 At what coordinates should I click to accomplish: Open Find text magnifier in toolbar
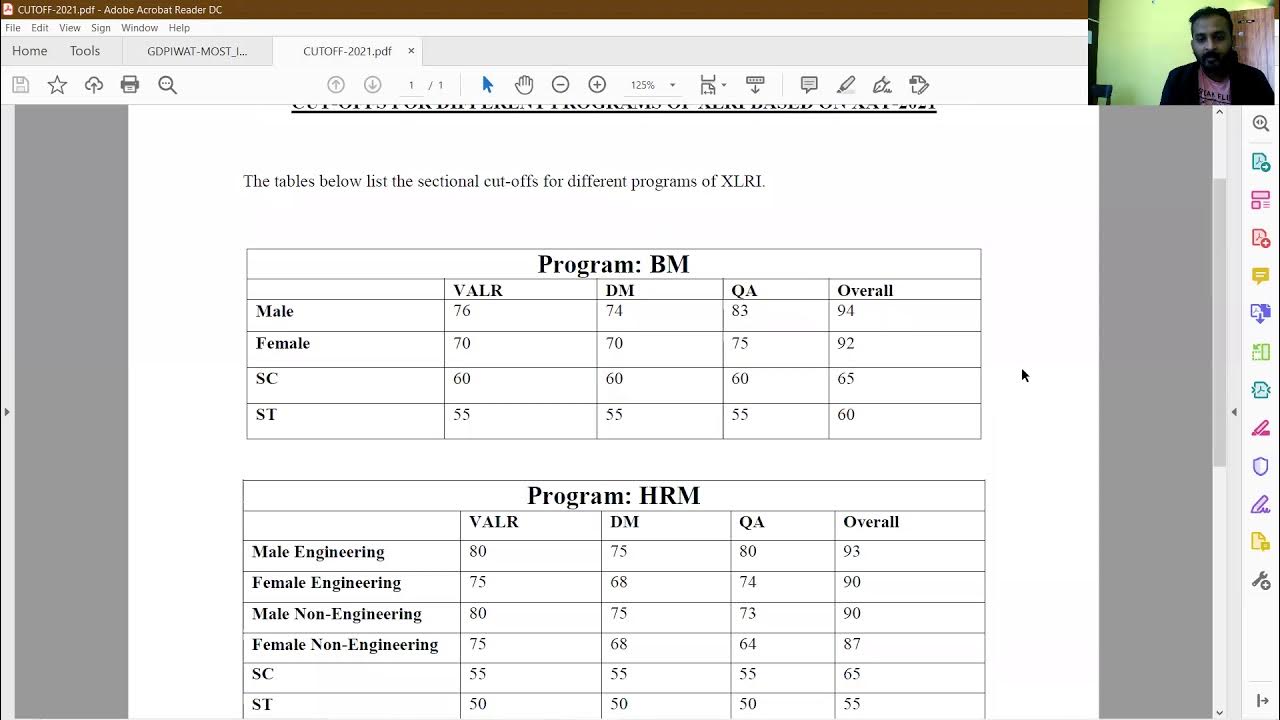tap(167, 85)
